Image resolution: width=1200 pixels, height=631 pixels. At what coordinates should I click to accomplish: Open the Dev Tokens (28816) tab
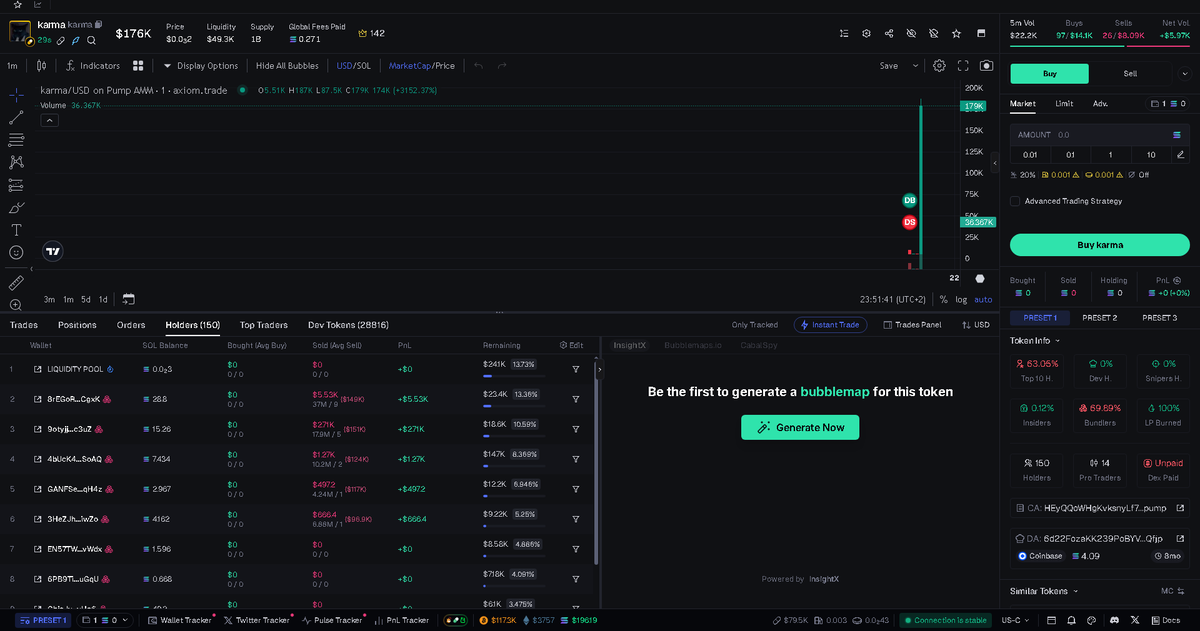coord(348,325)
